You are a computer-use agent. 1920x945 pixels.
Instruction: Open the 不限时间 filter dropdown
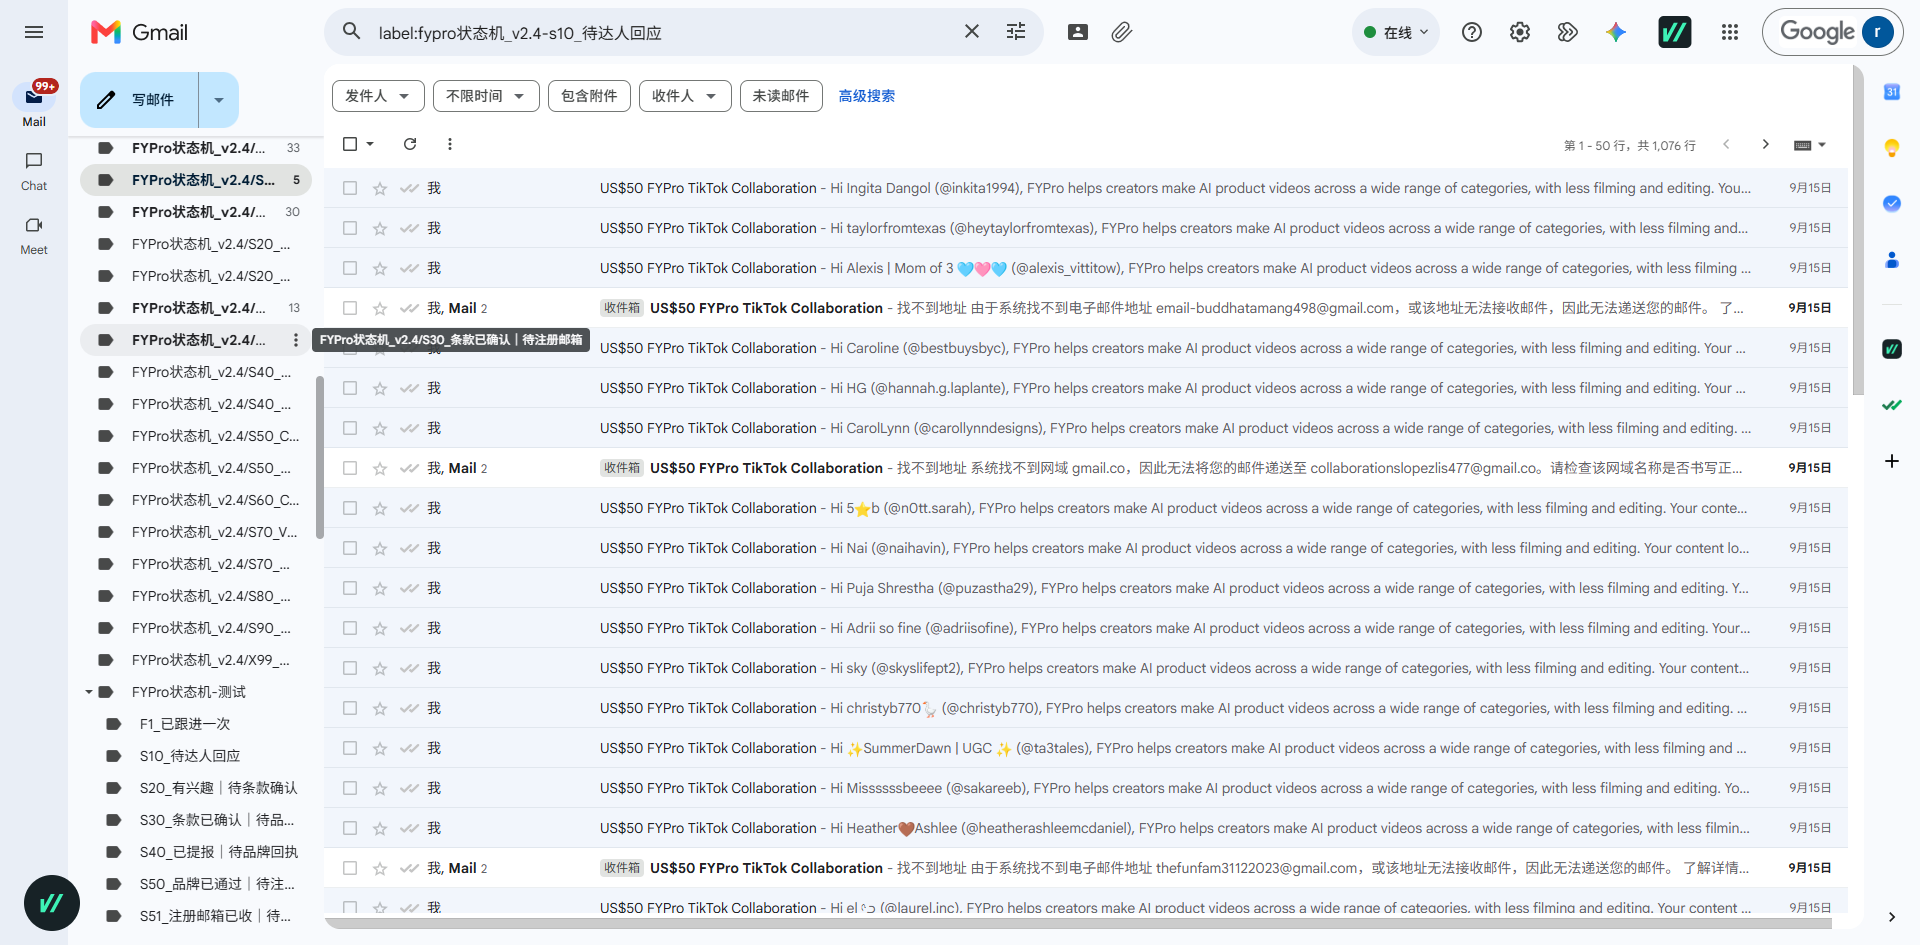click(x=486, y=96)
